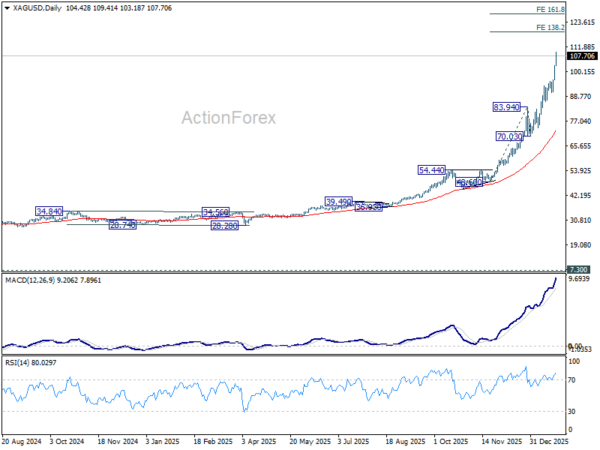The height and width of the screenshot is (450, 600).
Task: Click the 3 Apr 2025 date marker
Action: point(258,441)
